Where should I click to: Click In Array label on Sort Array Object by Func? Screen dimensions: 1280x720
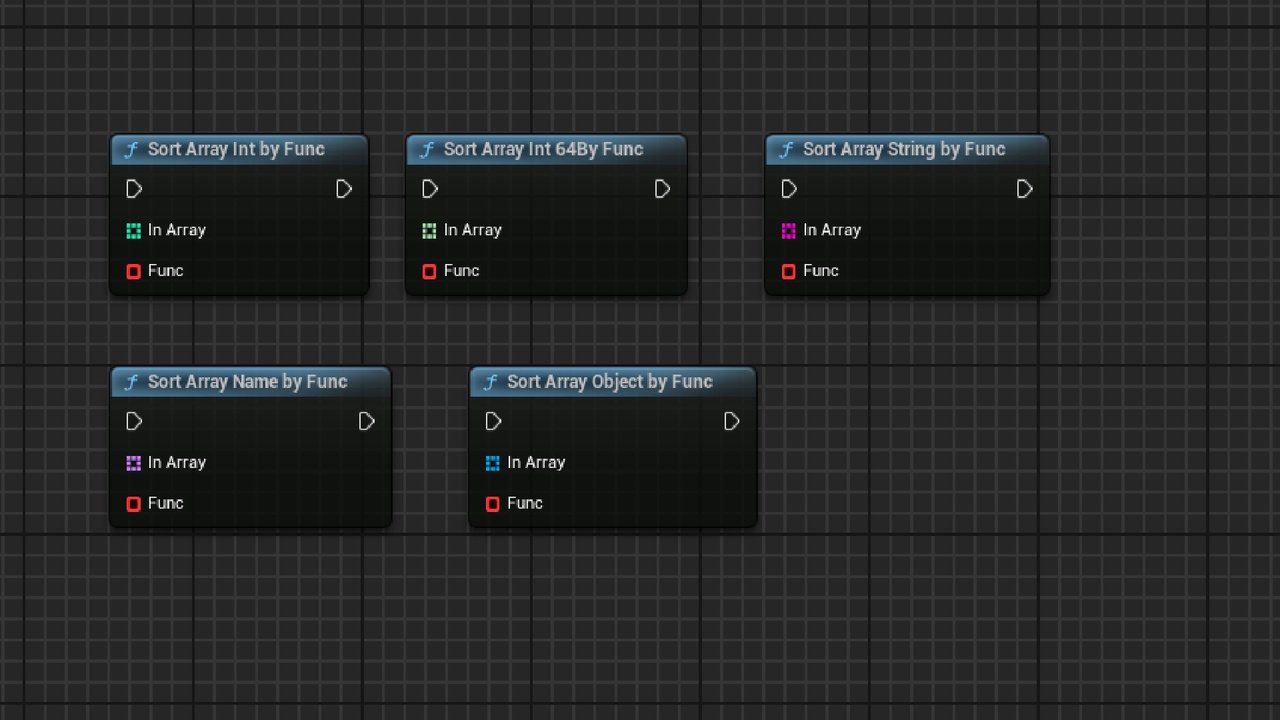(x=536, y=463)
